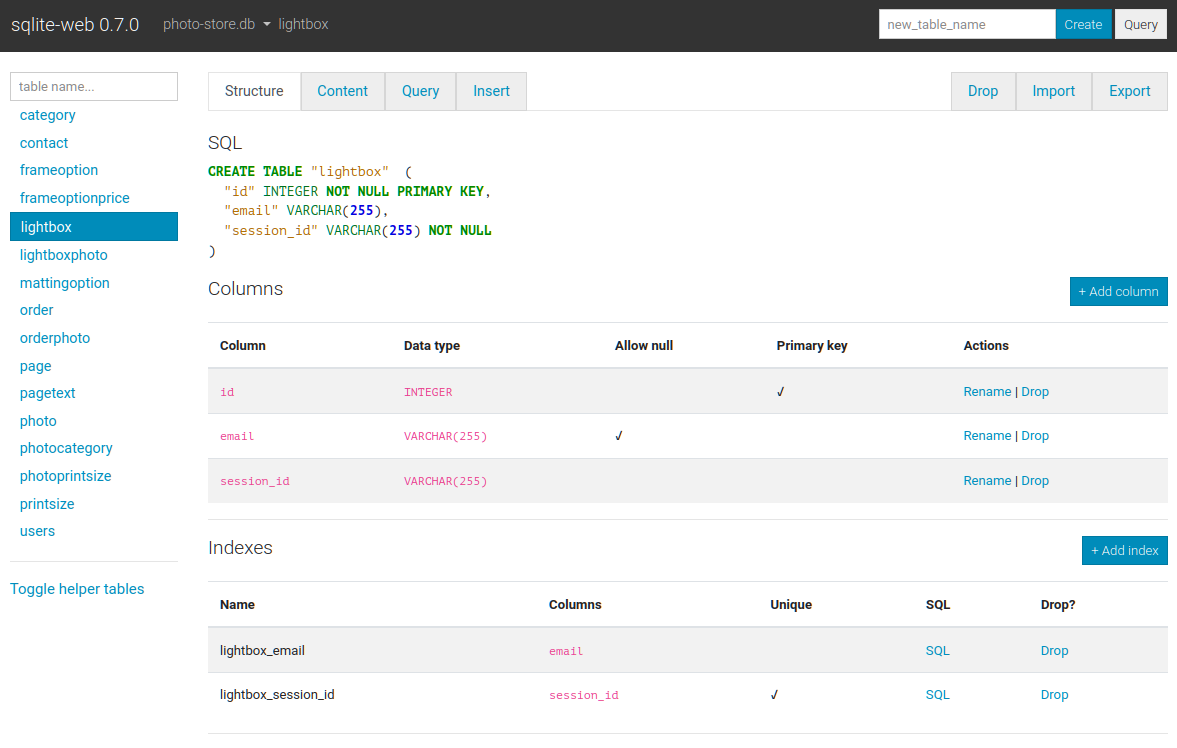
Task: Open the Import page
Action: coord(1053,91)
